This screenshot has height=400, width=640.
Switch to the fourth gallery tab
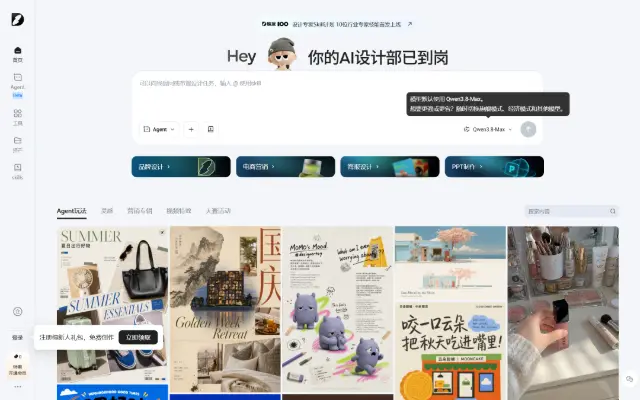179,211
